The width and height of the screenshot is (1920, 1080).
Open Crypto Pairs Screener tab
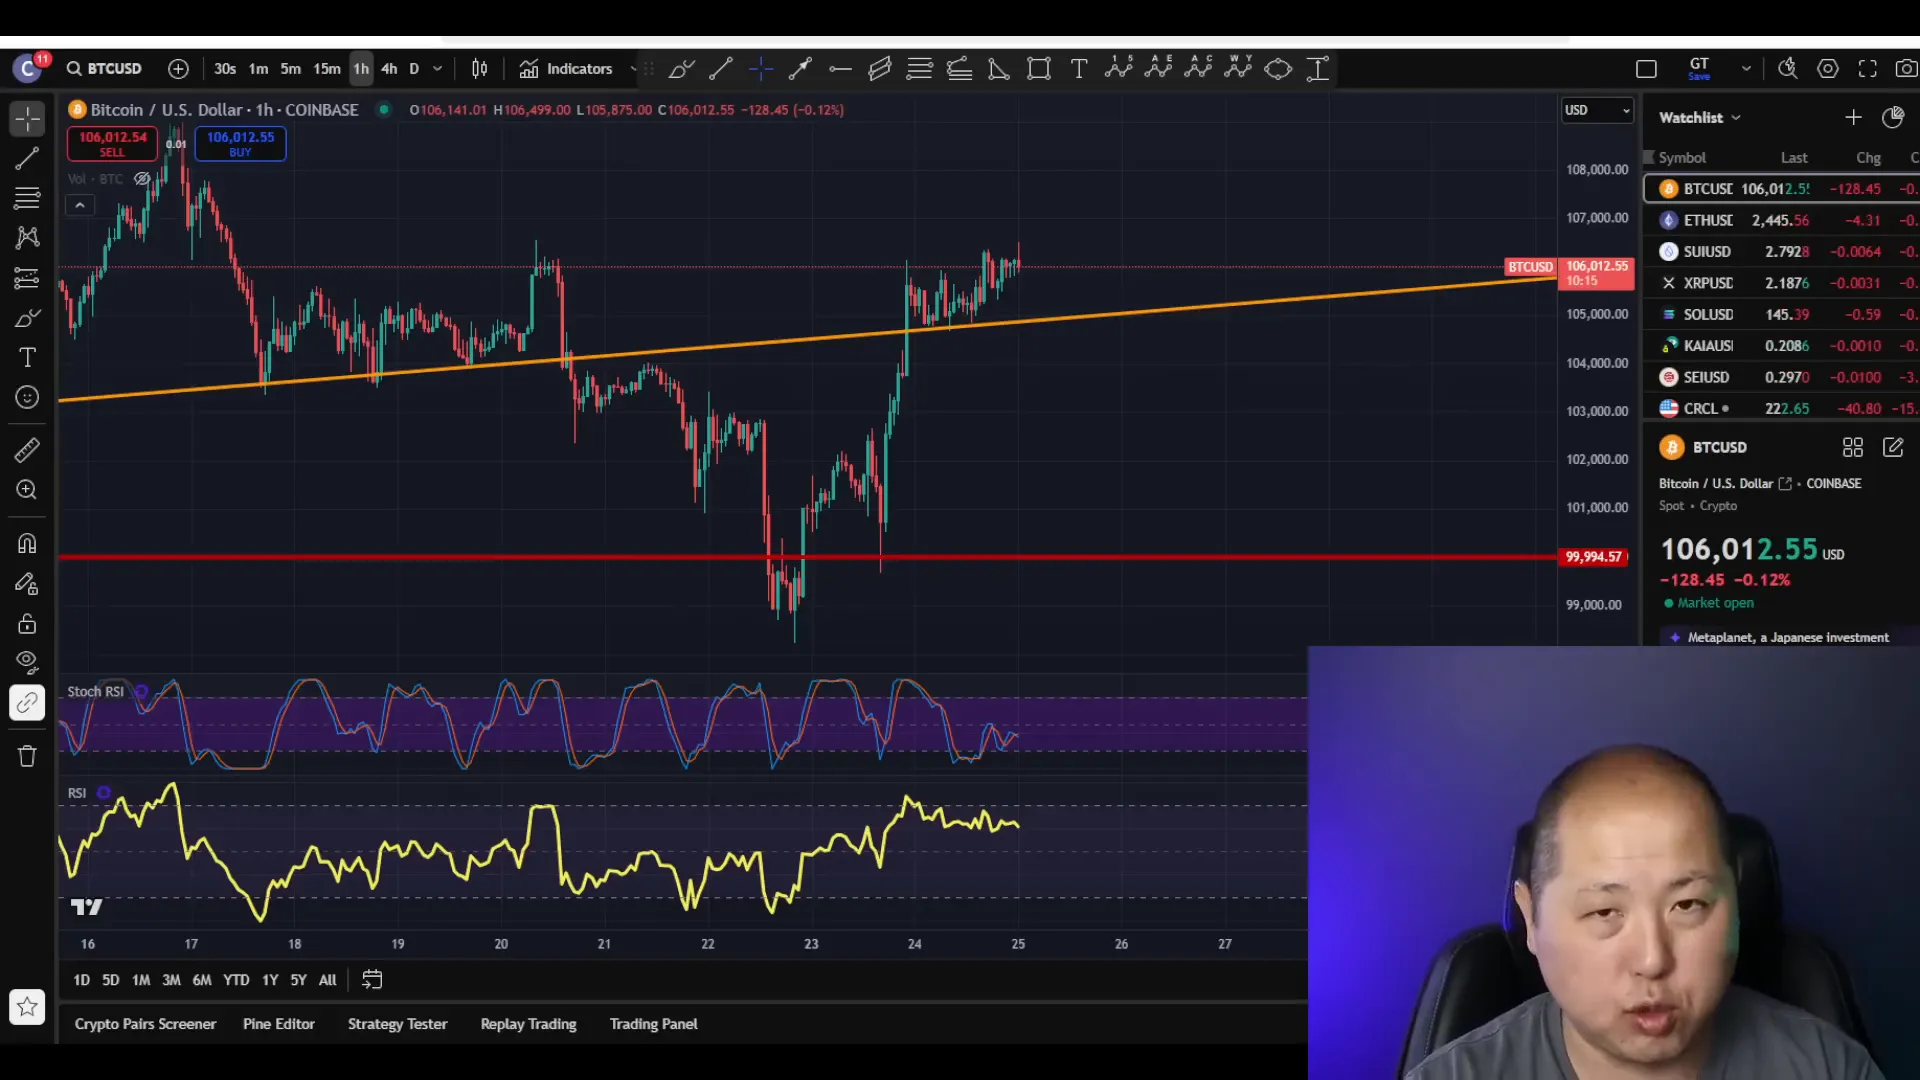tap(145, 1024)
